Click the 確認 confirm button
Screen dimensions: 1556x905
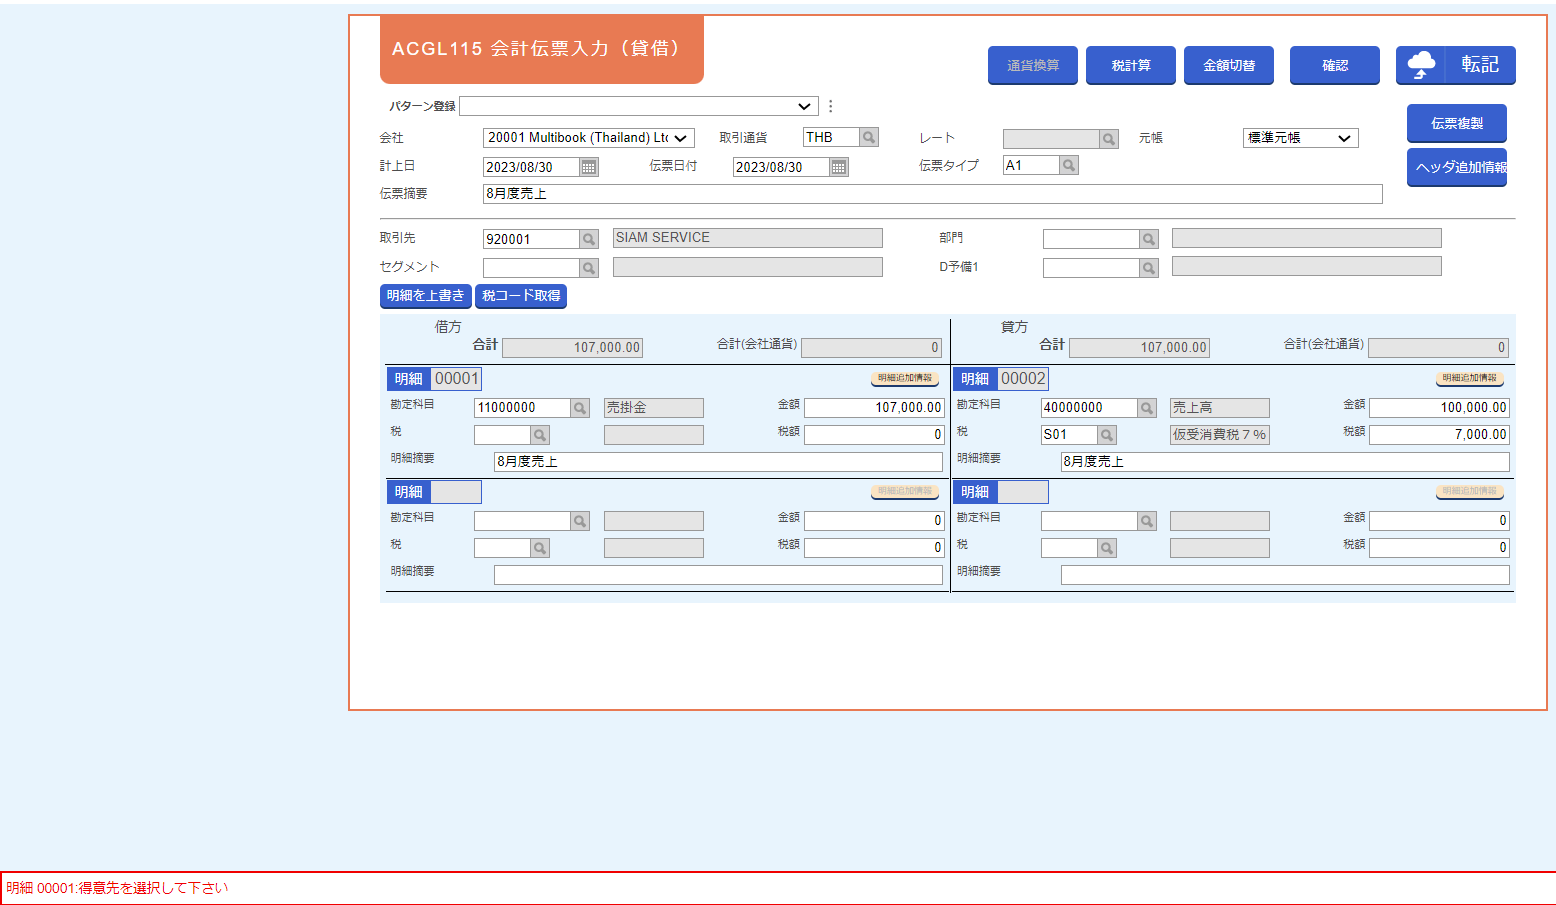coord(1334,65)
